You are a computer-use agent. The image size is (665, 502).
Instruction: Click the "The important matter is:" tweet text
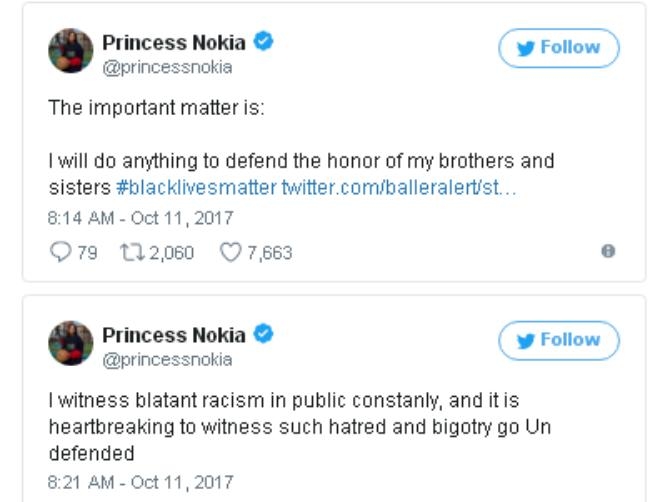click(x=156, y=108)
